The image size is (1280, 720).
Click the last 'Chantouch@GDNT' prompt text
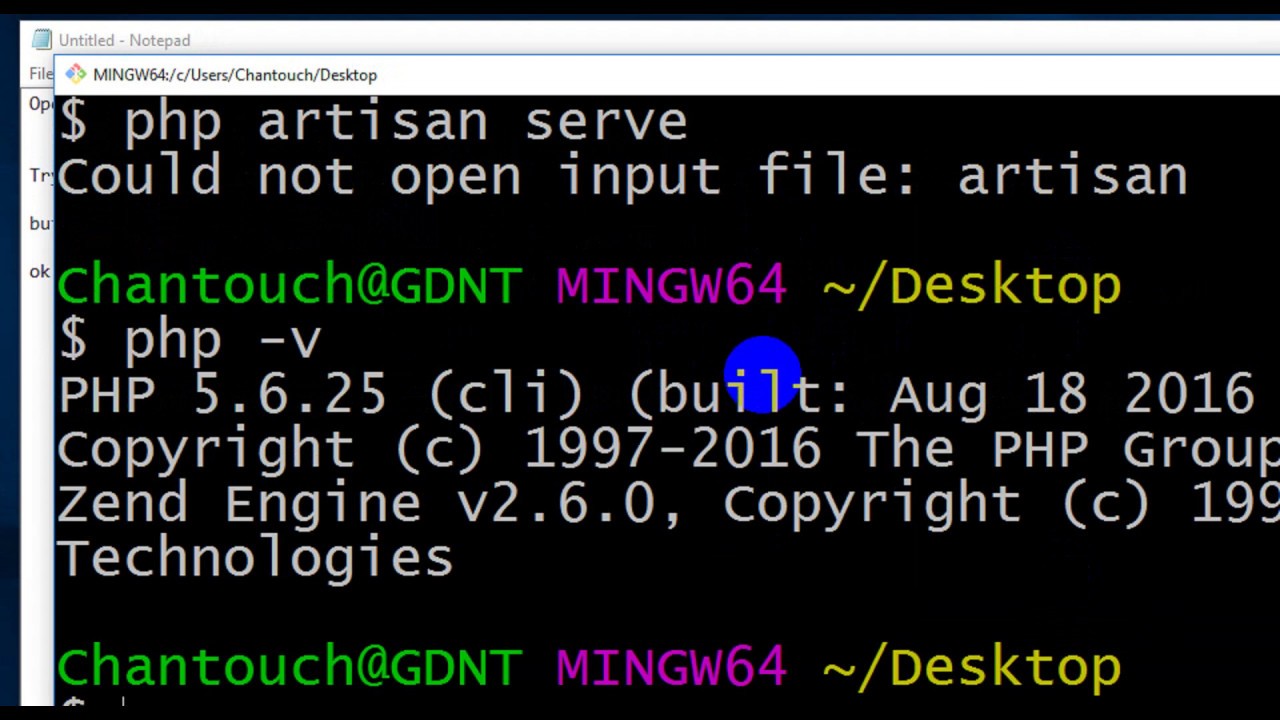pos(289,667)
